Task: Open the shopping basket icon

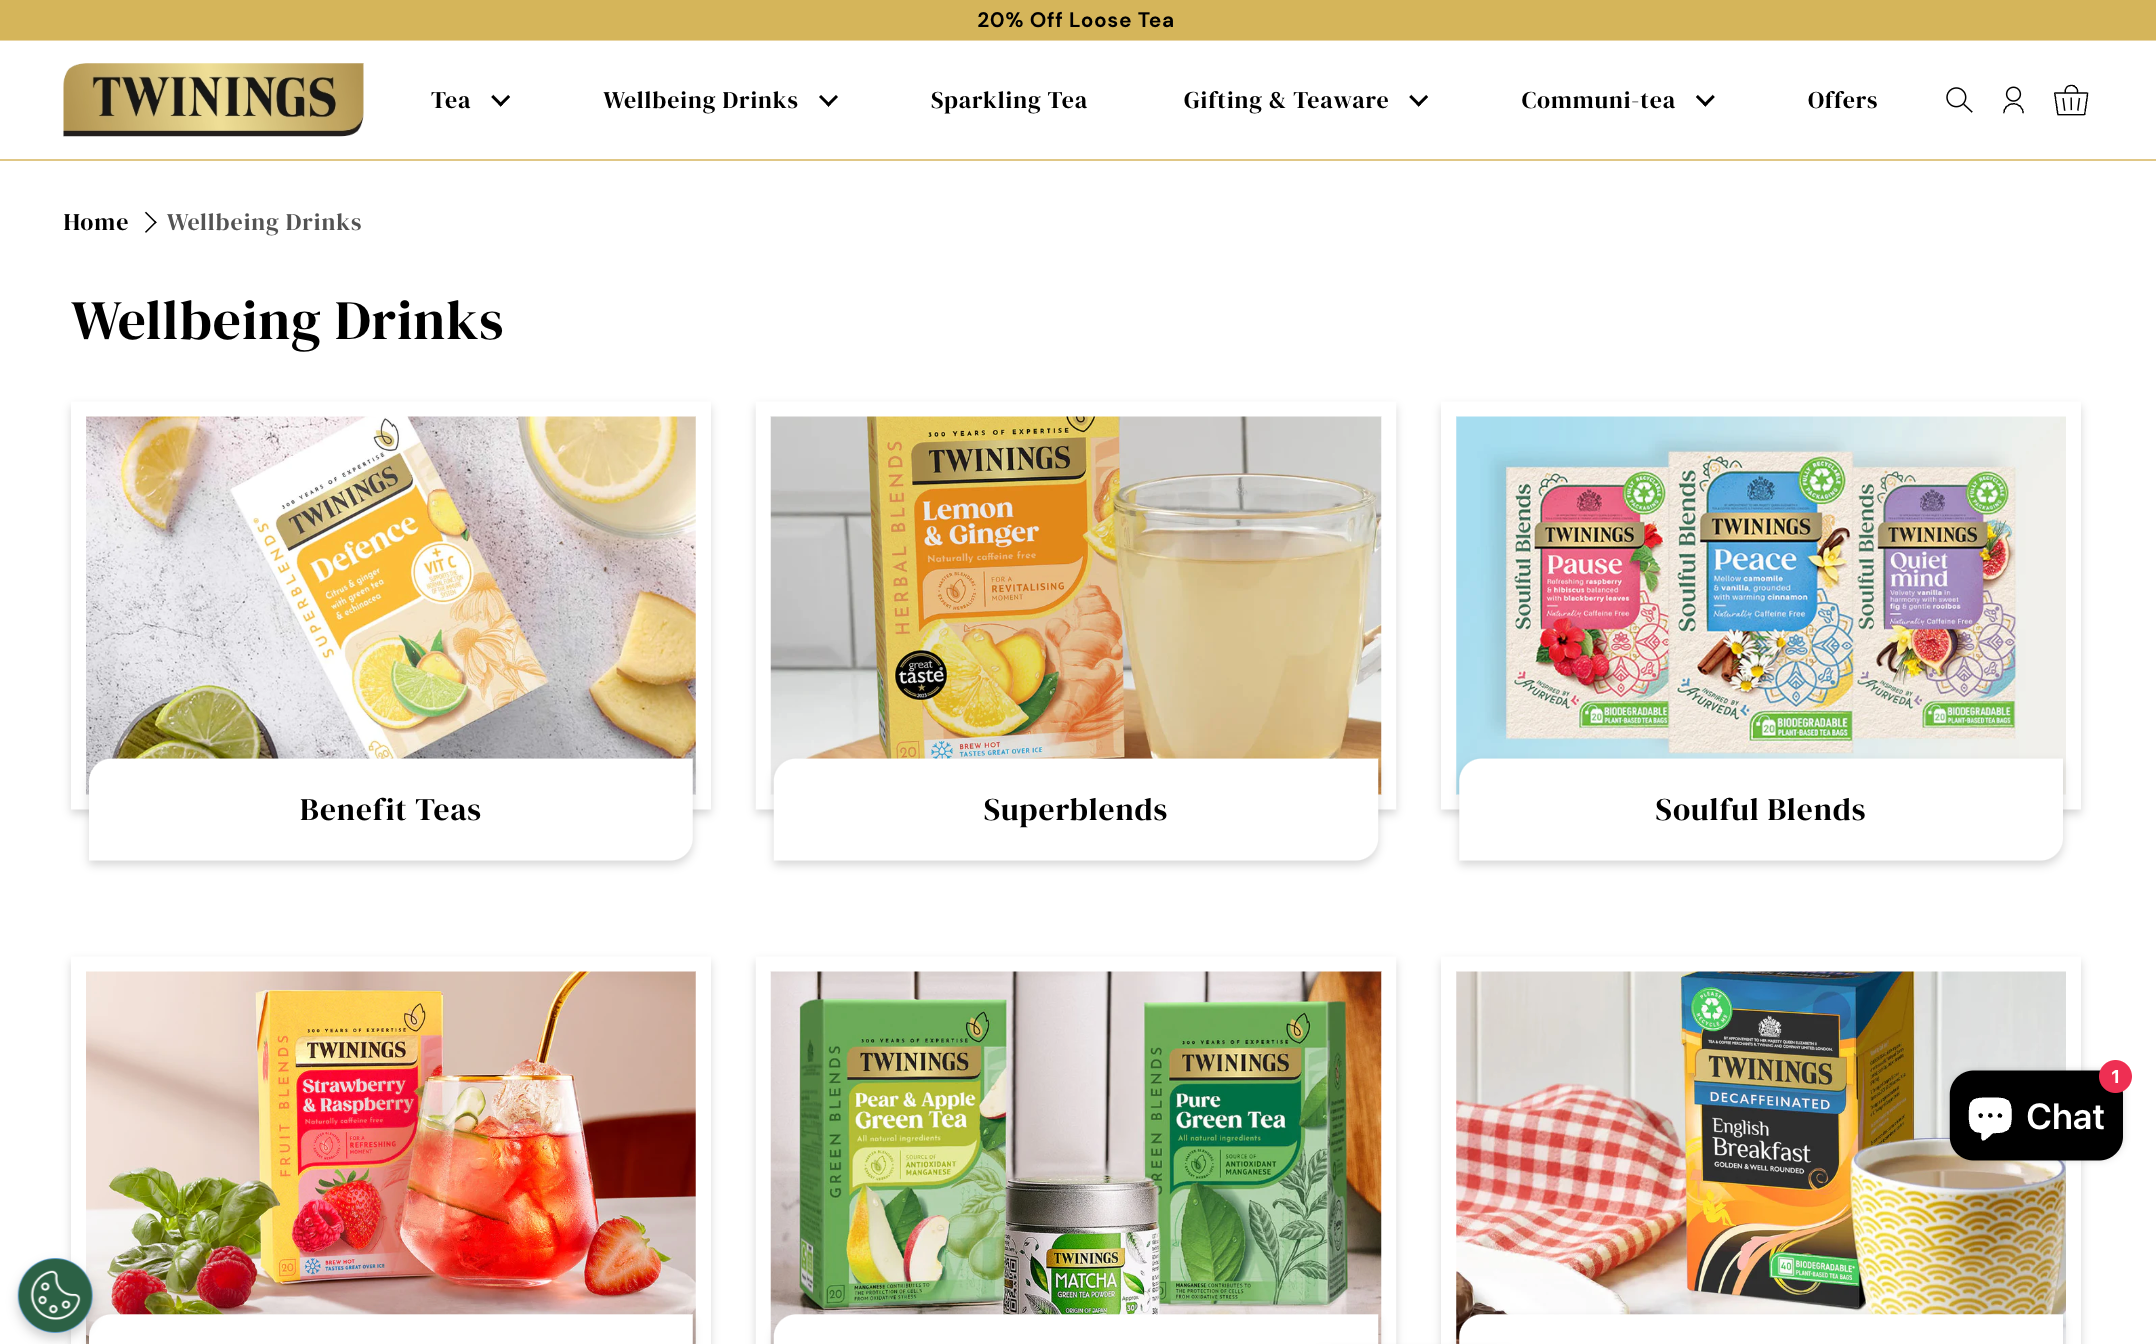Action: [2070, 100]
